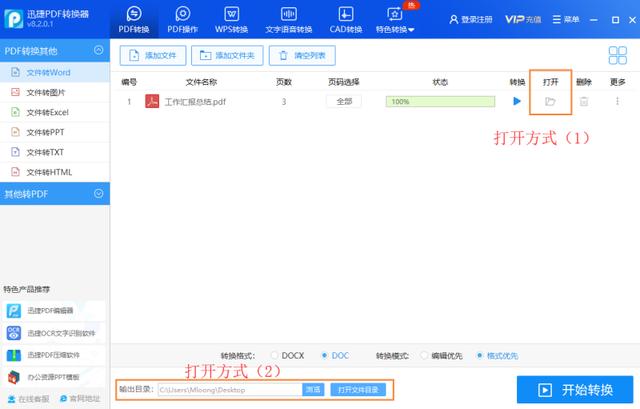Open the PDF转换 tab

[x=134, y=19]
